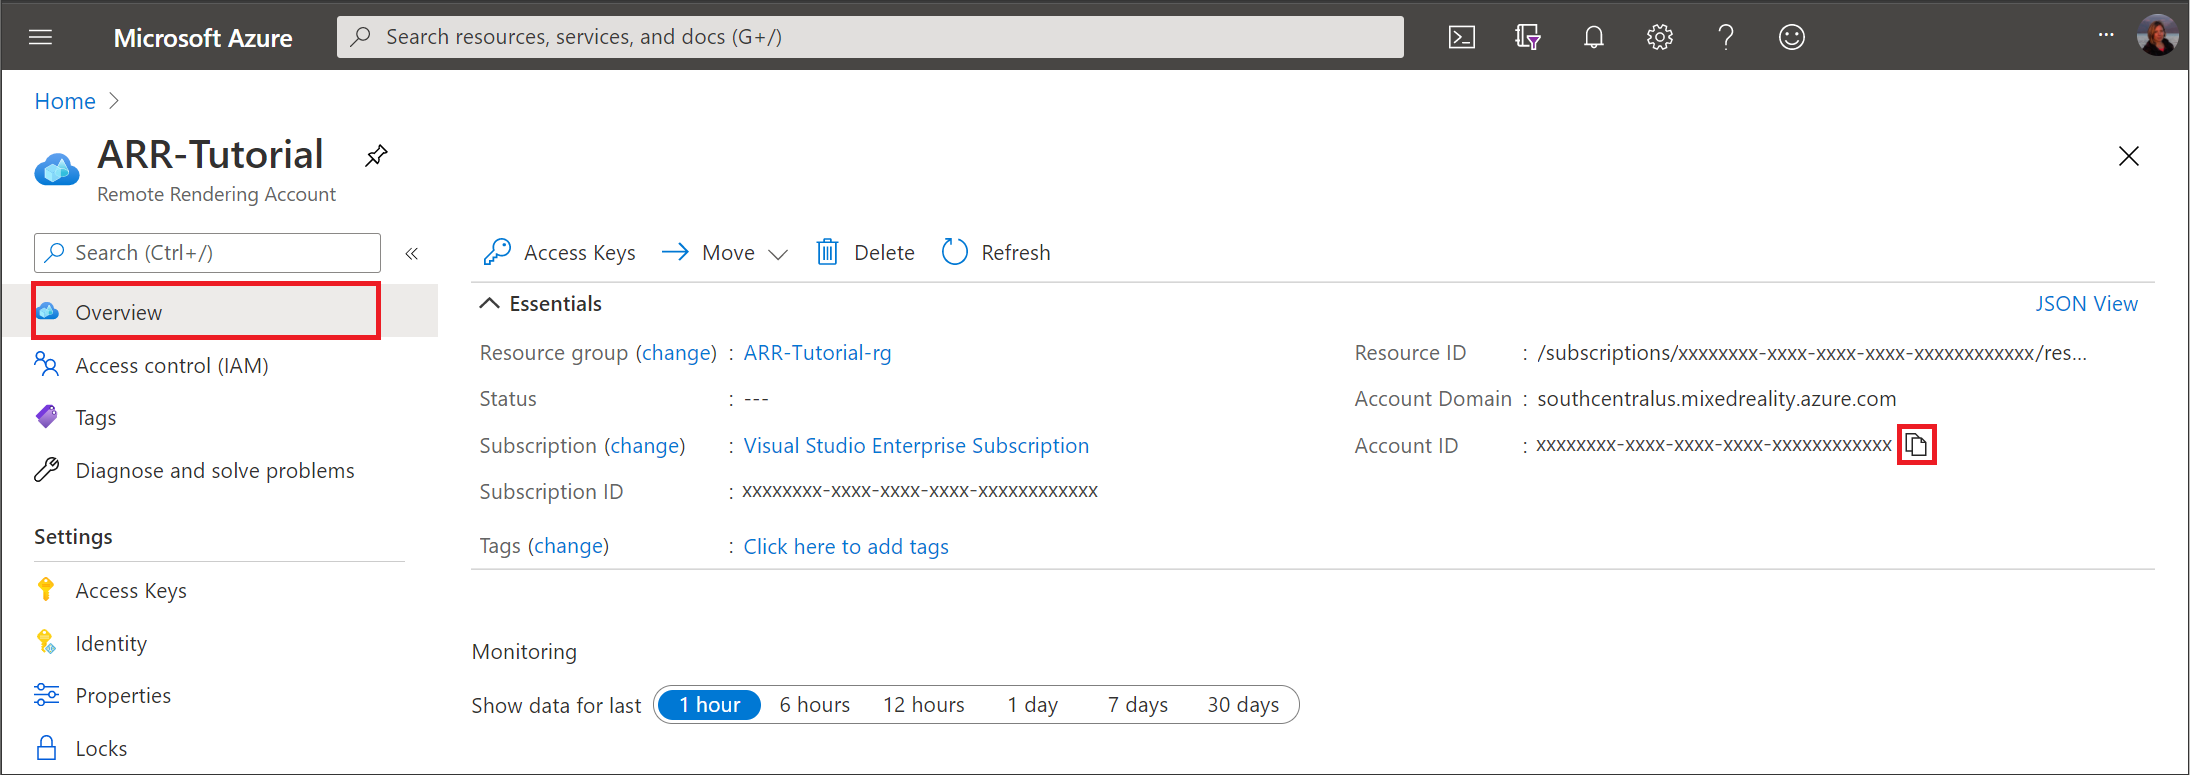This screenshot has width=2190, height=775.
Task: Select the 30 days time range
Action: click(1243, 705)
